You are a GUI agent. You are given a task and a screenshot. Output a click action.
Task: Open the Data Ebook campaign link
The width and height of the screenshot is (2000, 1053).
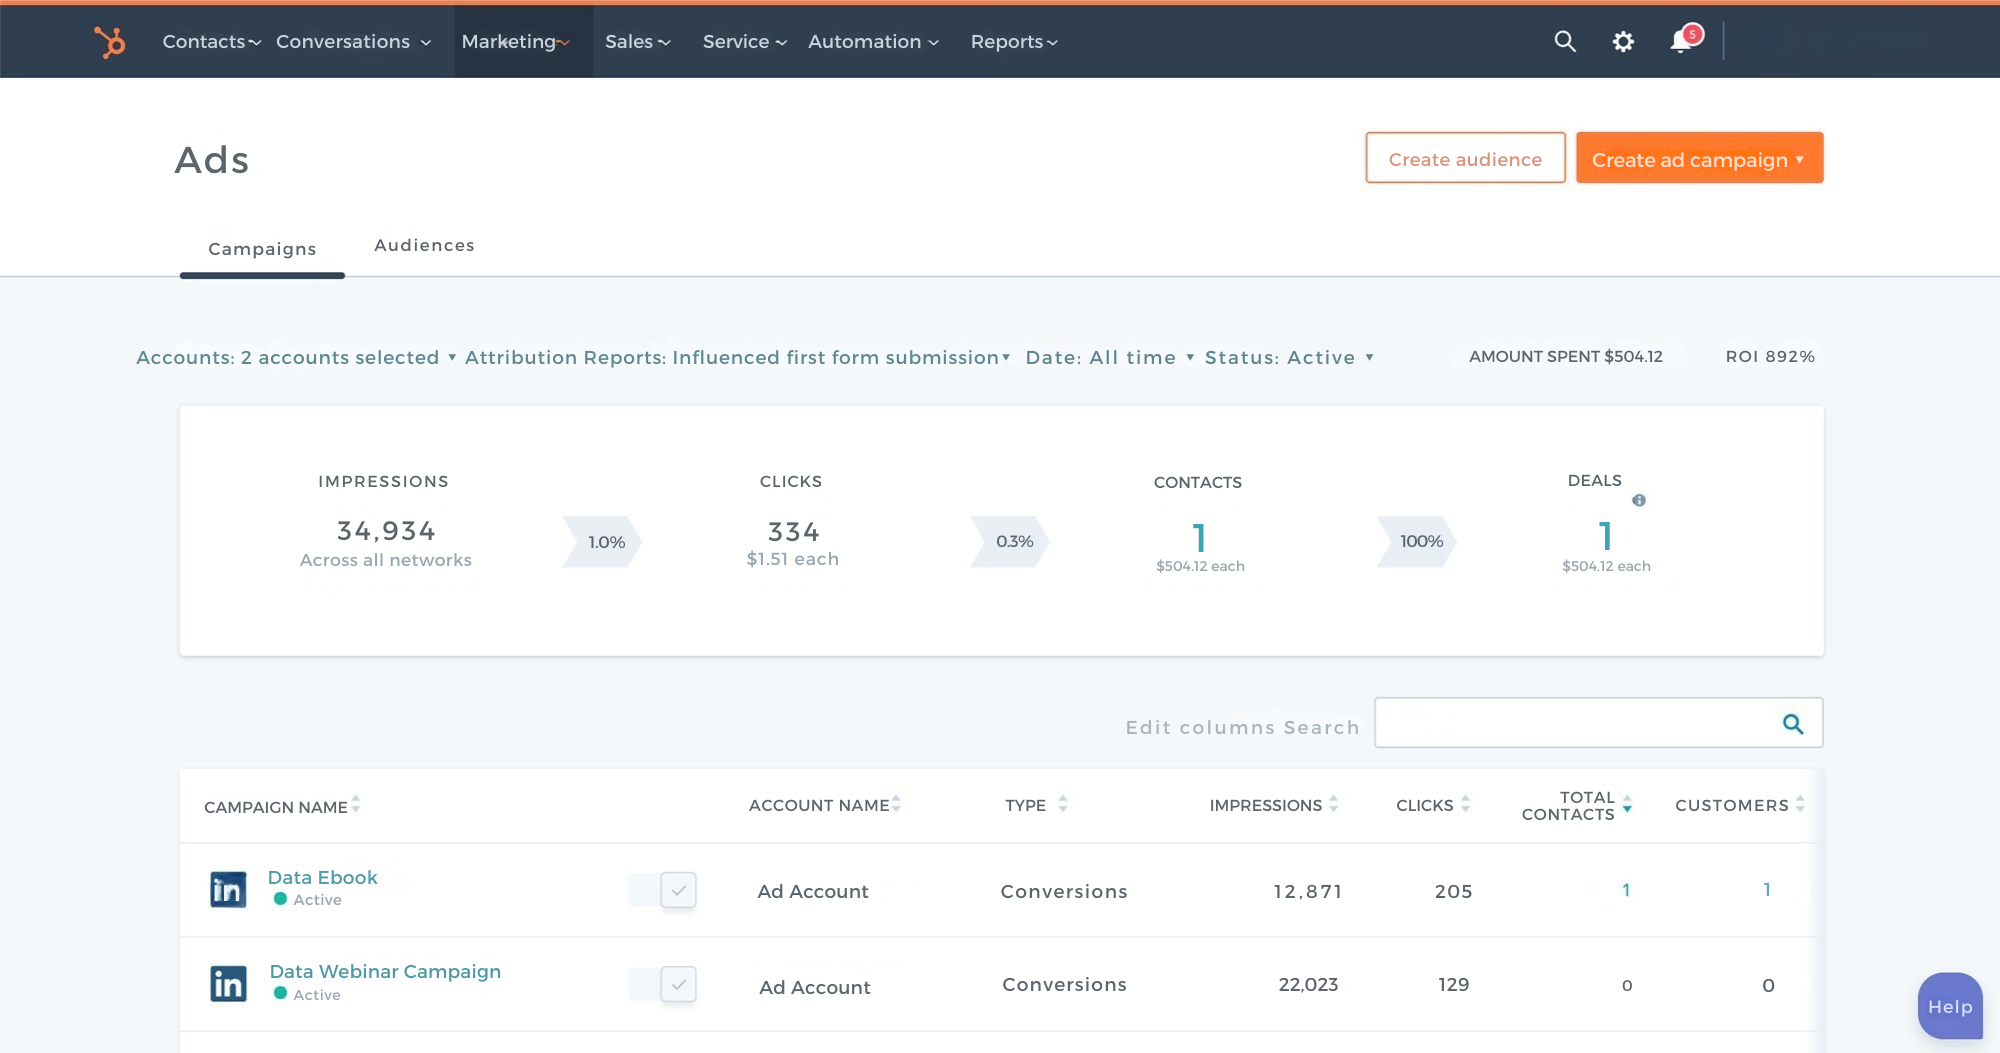322,878
